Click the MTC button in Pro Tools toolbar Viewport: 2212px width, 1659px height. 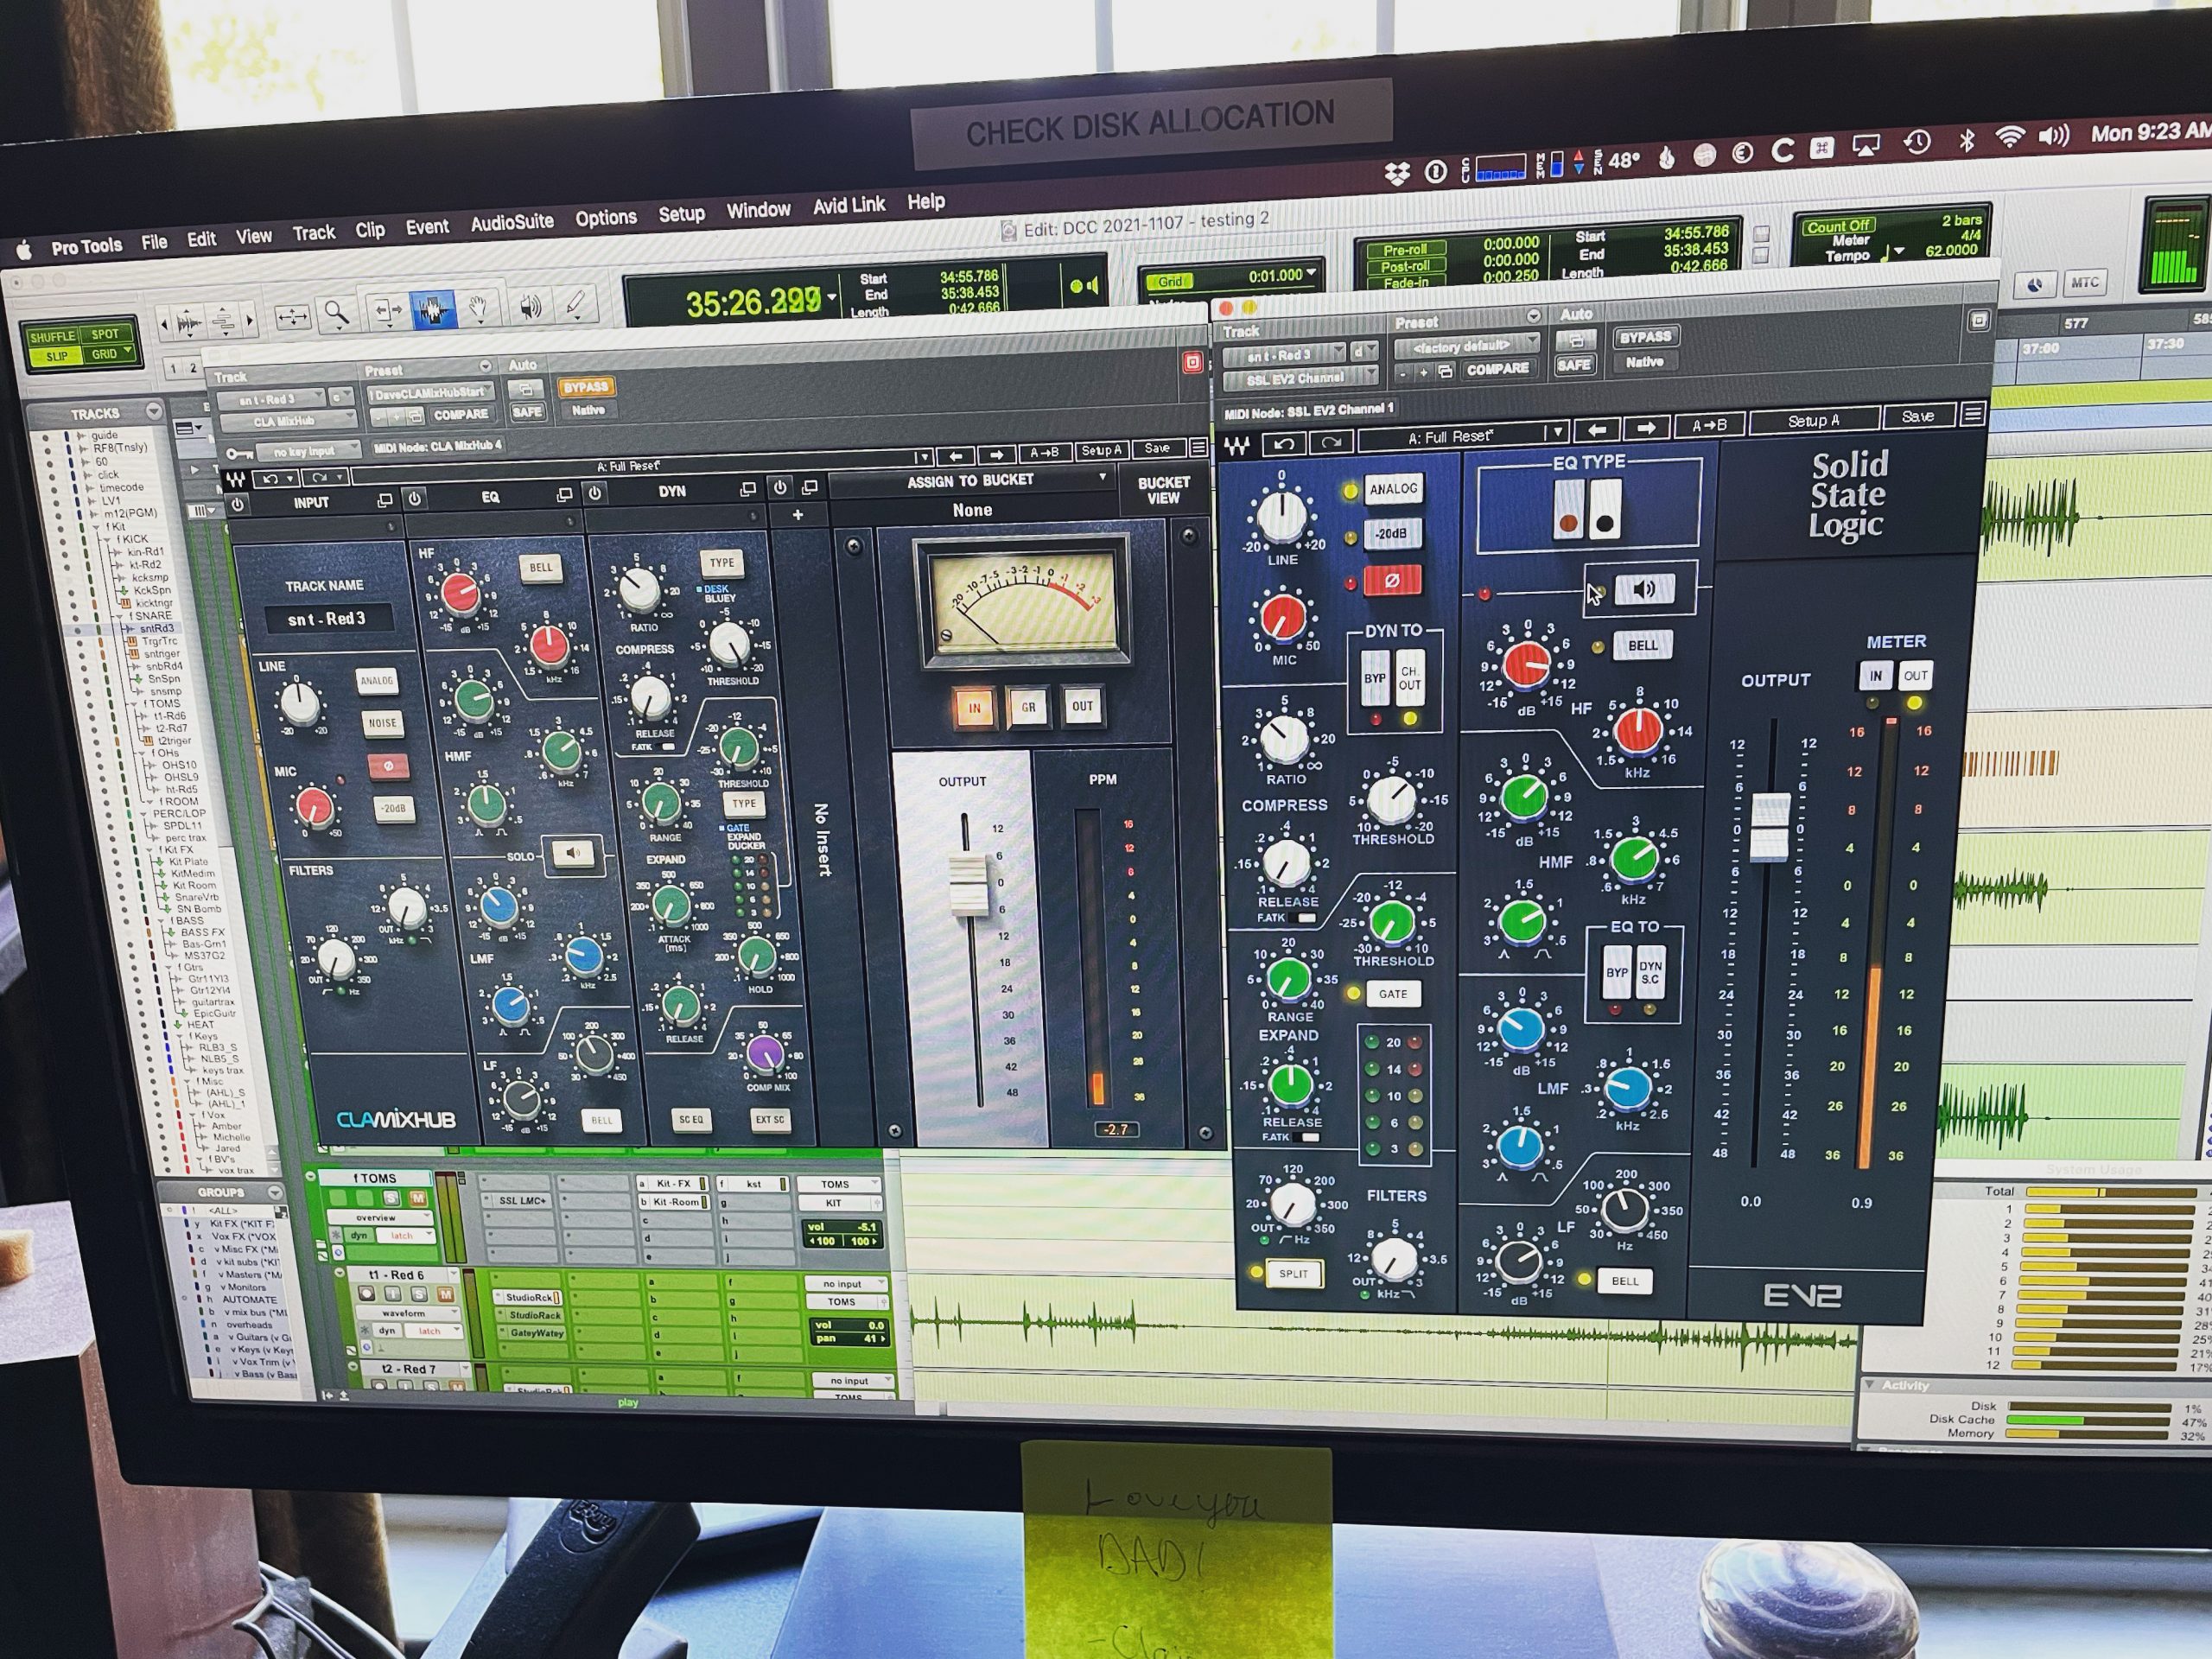(x=2084, y=283)
